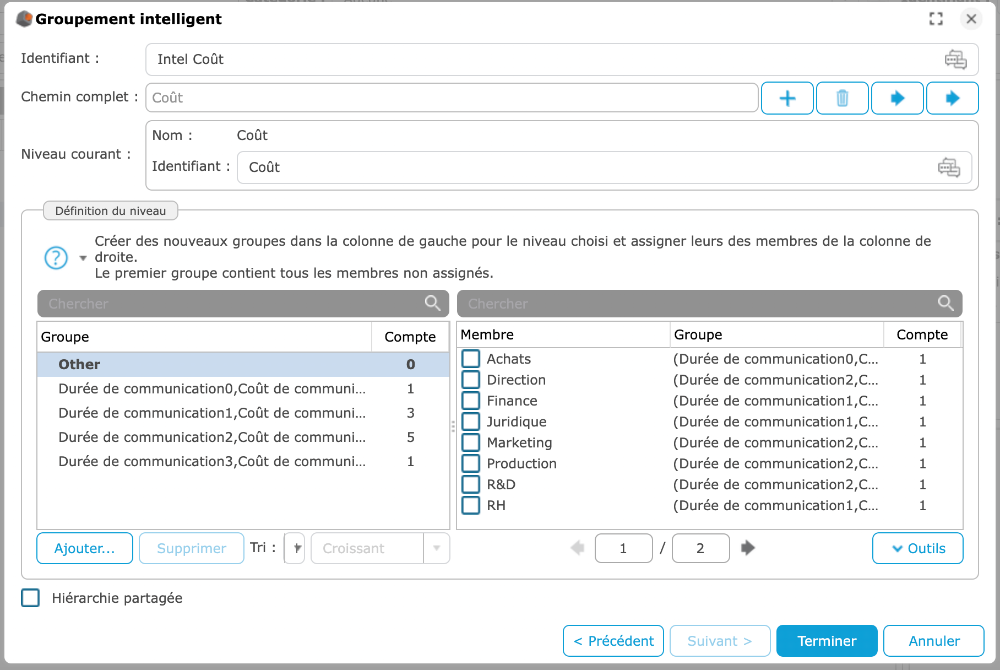Click the plus icon to add a level
This screenshot has height=670, width=1000.
(x=788, y=98)
